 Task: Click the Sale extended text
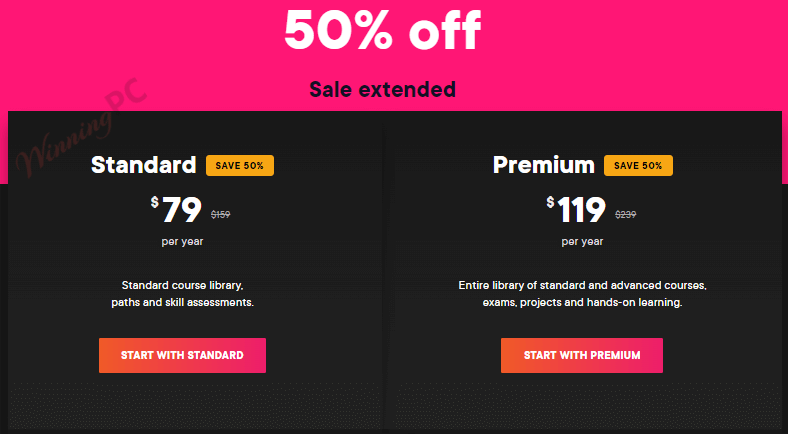point(382,89)
